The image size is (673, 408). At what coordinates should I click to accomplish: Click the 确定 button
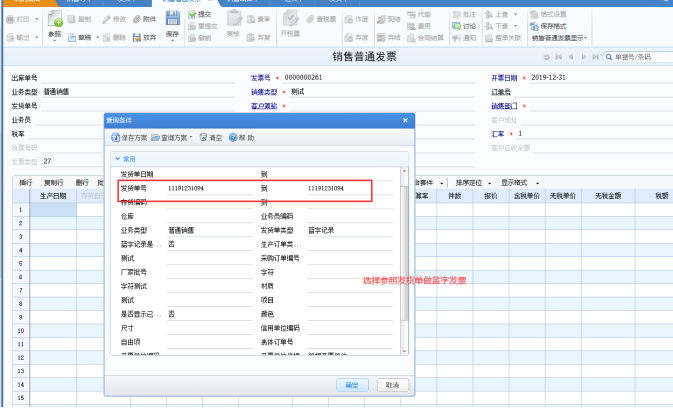pyautogui.click(x=352, y=385)
